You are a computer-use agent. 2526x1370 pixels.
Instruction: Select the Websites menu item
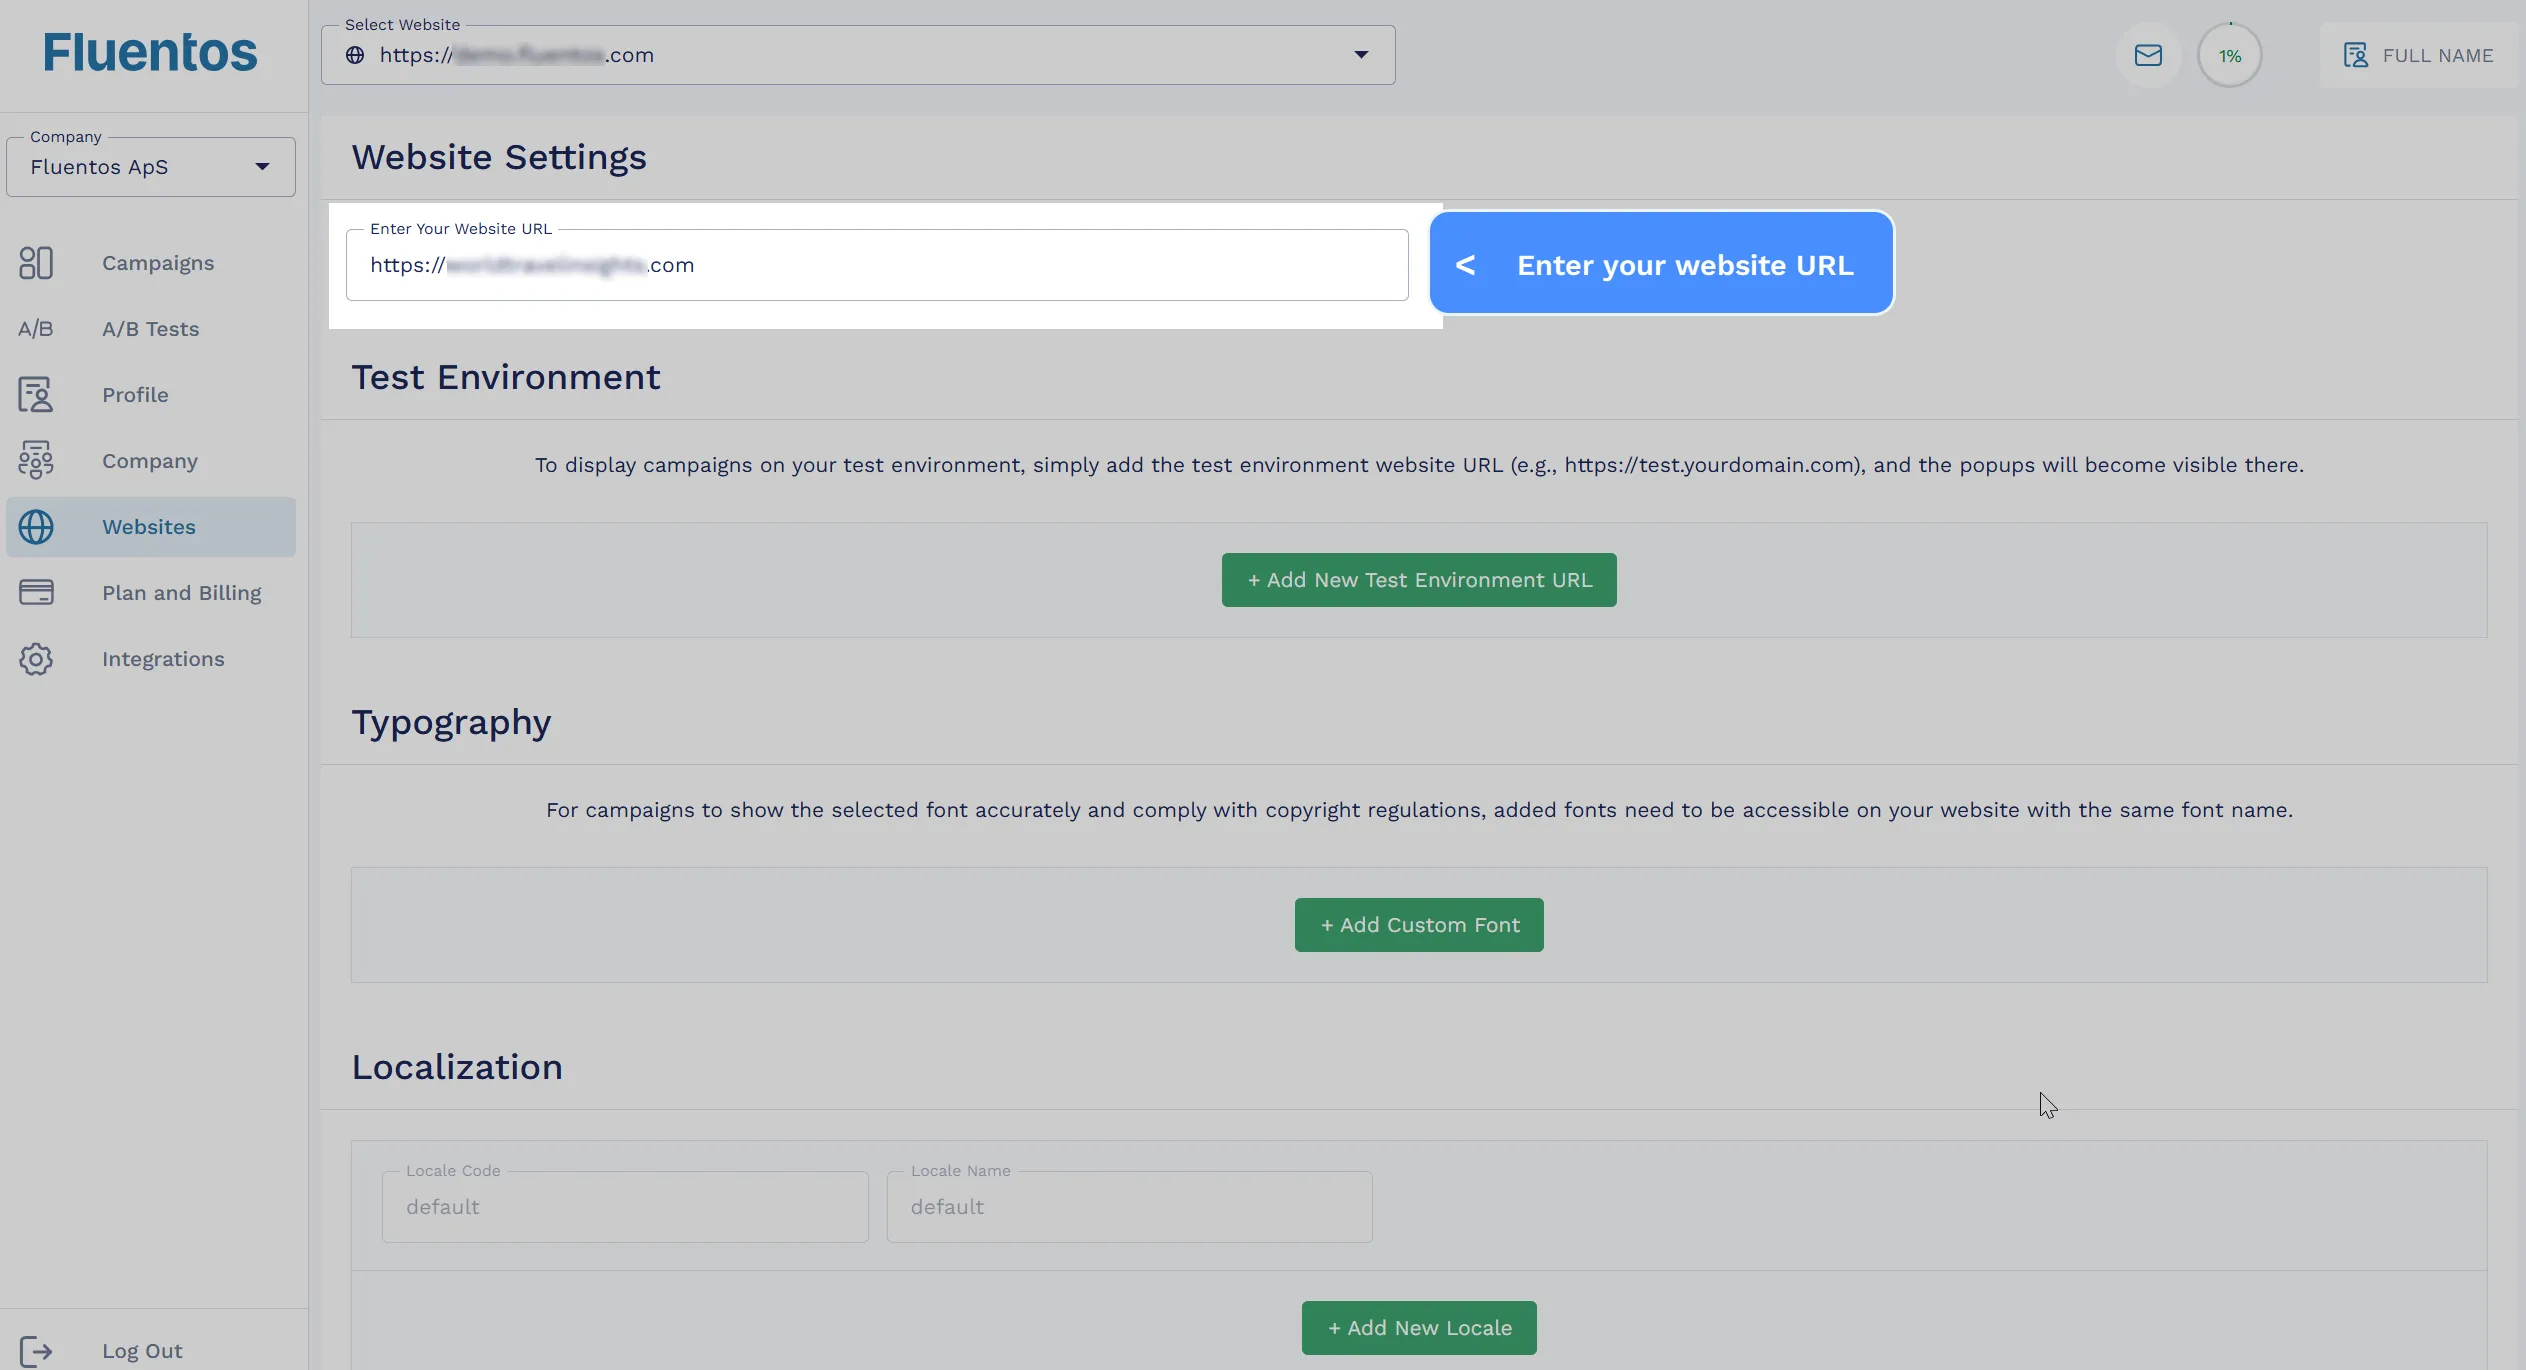click(x=151, y=527)
